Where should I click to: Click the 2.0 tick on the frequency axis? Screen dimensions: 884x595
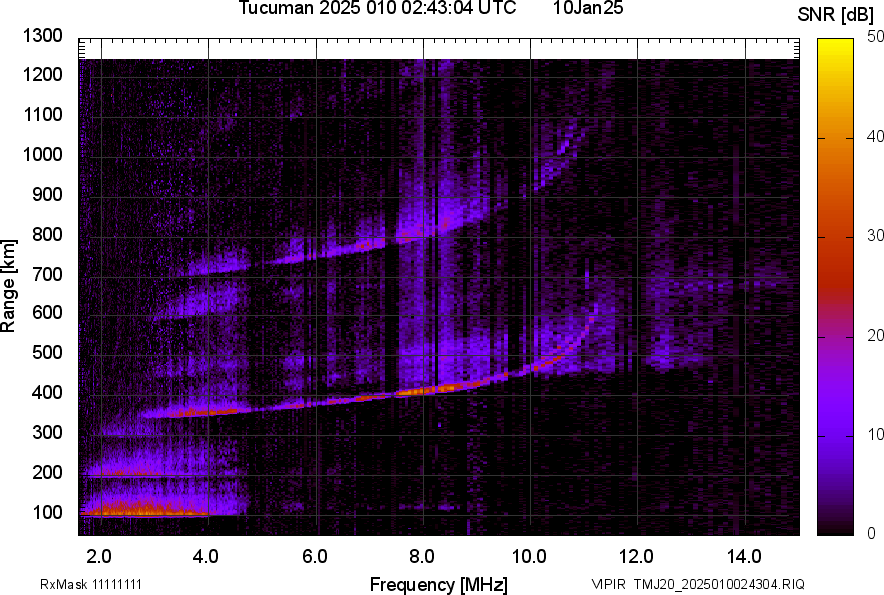(99, 556)
